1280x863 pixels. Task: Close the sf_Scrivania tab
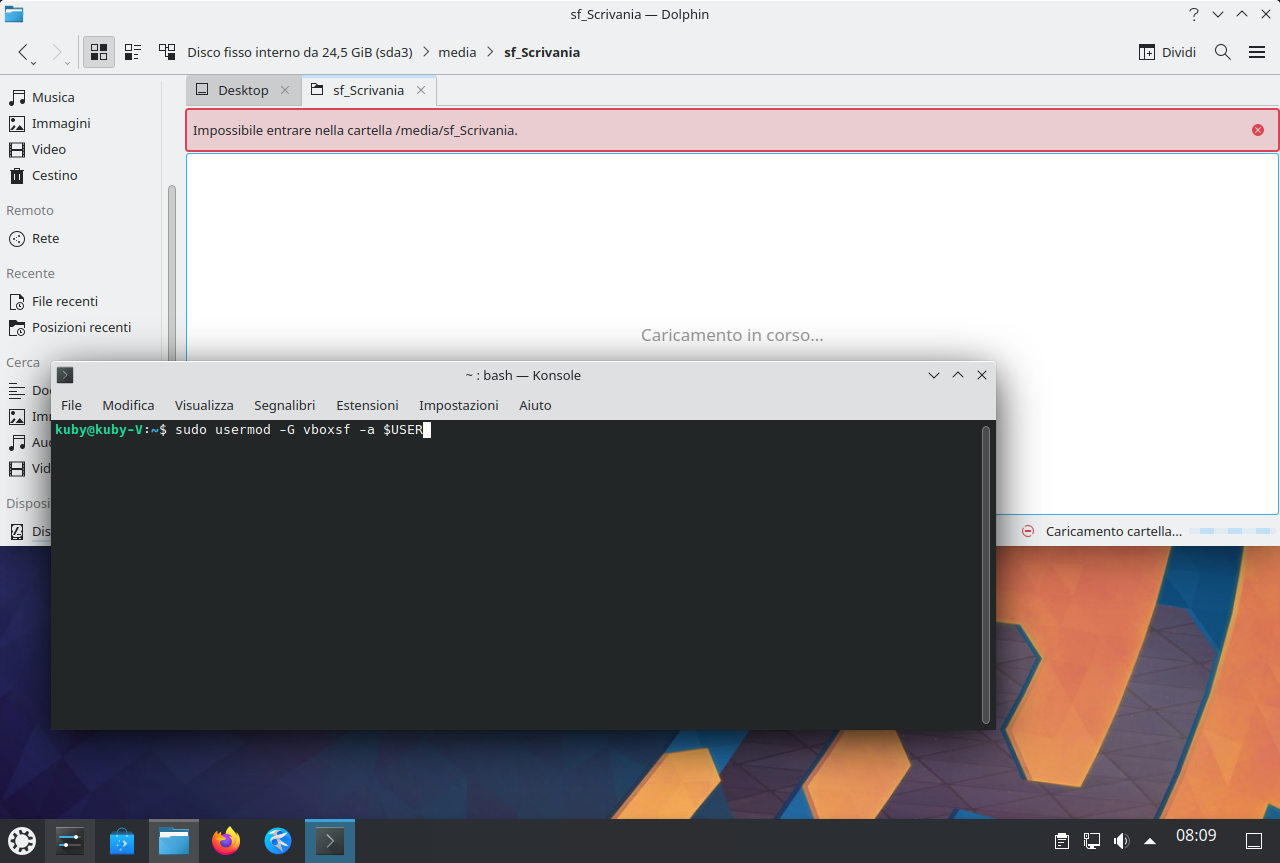(x=421, y=90)
